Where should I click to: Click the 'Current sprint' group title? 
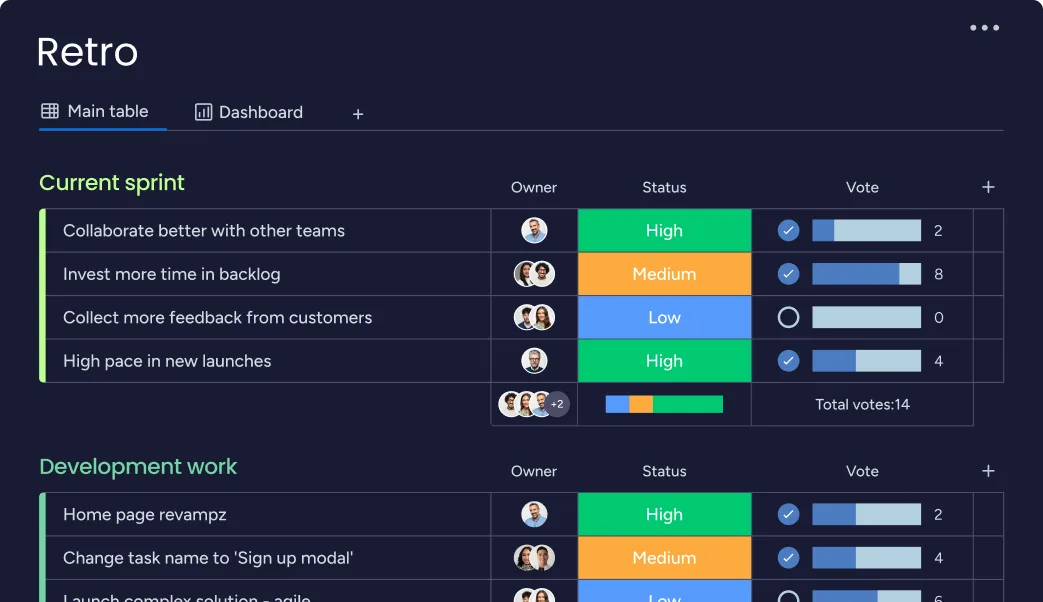click(x=111, y=183)
